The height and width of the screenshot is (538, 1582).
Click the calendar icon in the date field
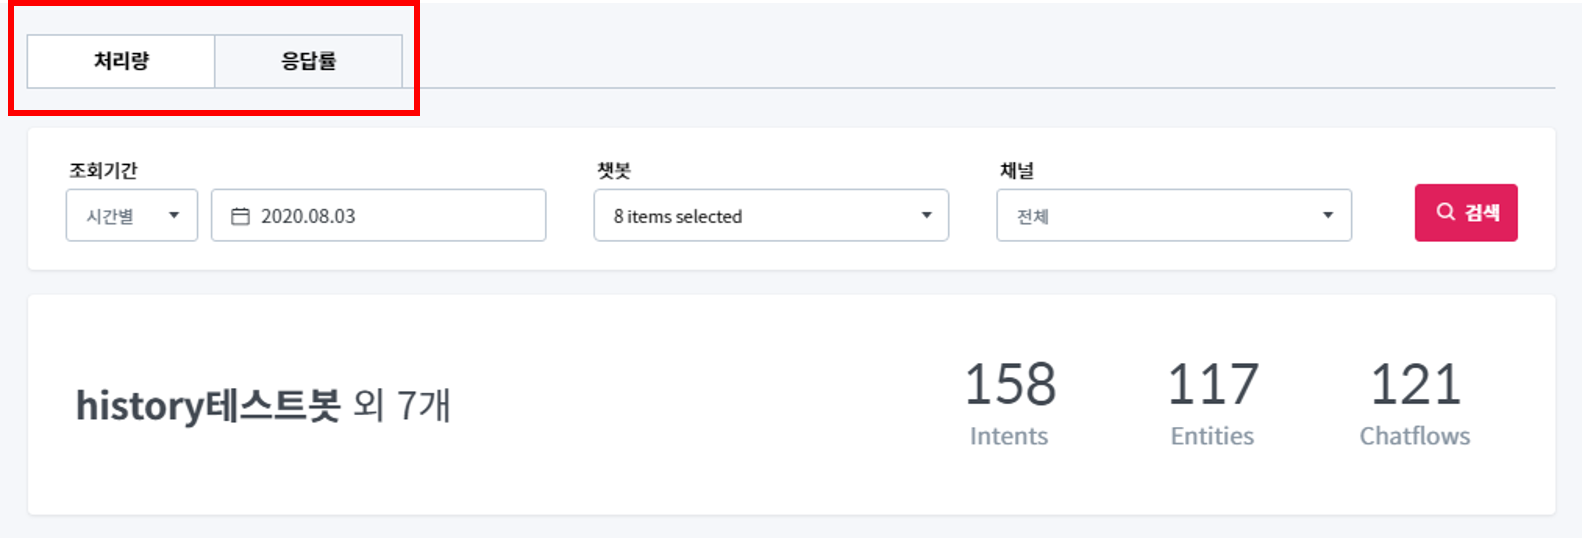click(240, 216)
